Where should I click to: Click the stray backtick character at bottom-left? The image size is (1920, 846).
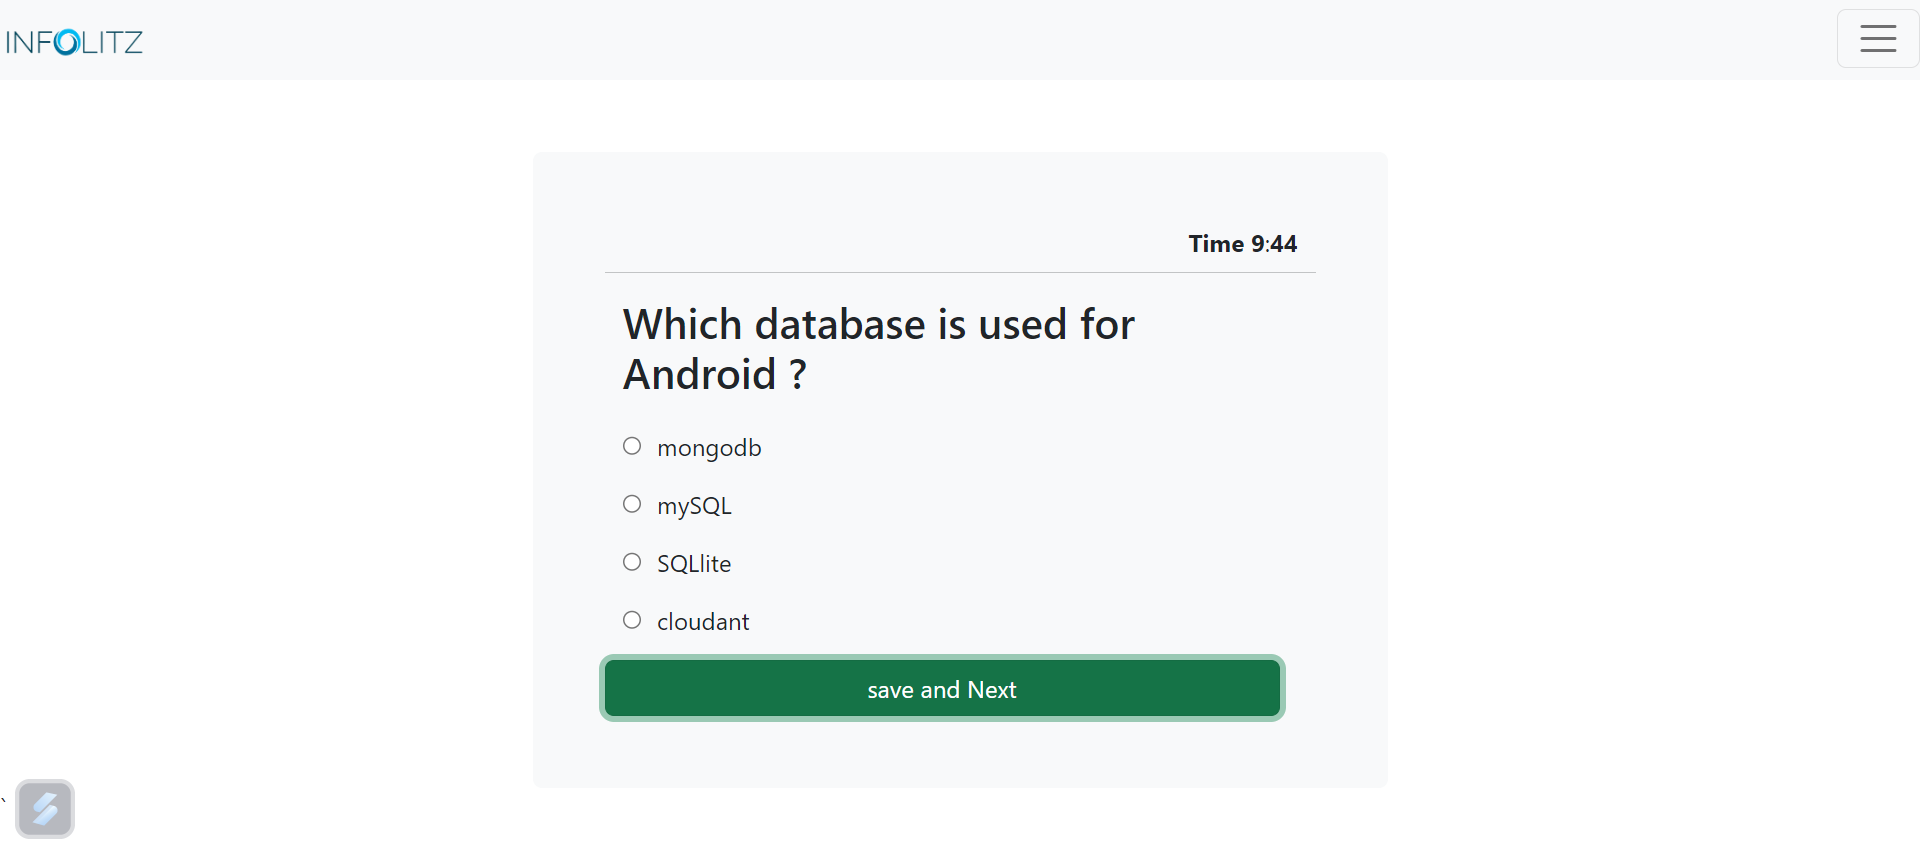coord(4,800)
